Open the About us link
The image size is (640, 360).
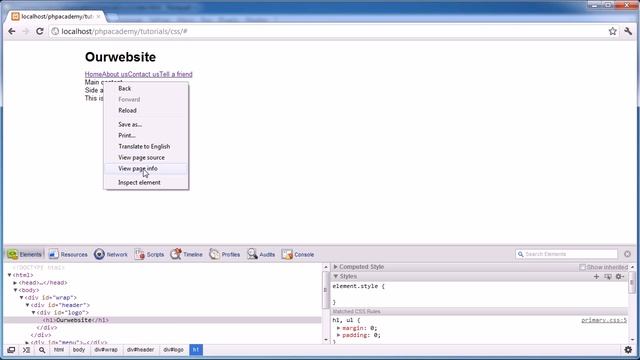click(115, 74)
